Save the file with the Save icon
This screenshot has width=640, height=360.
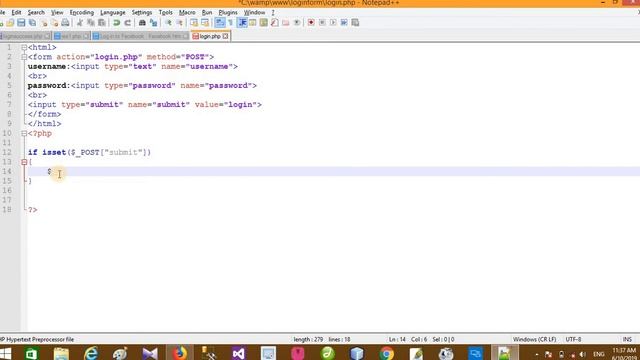(21, 22)
